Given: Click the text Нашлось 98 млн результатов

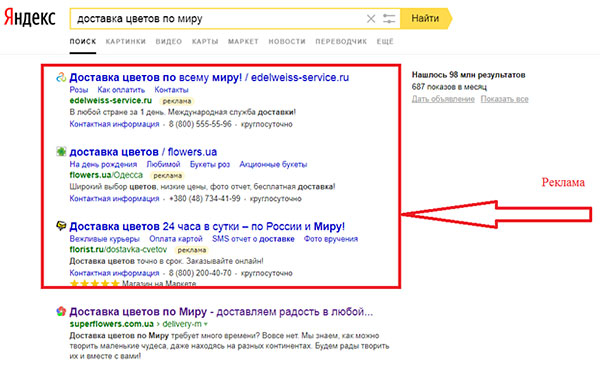Looking at the screenshot, I should tap(468, 75).
